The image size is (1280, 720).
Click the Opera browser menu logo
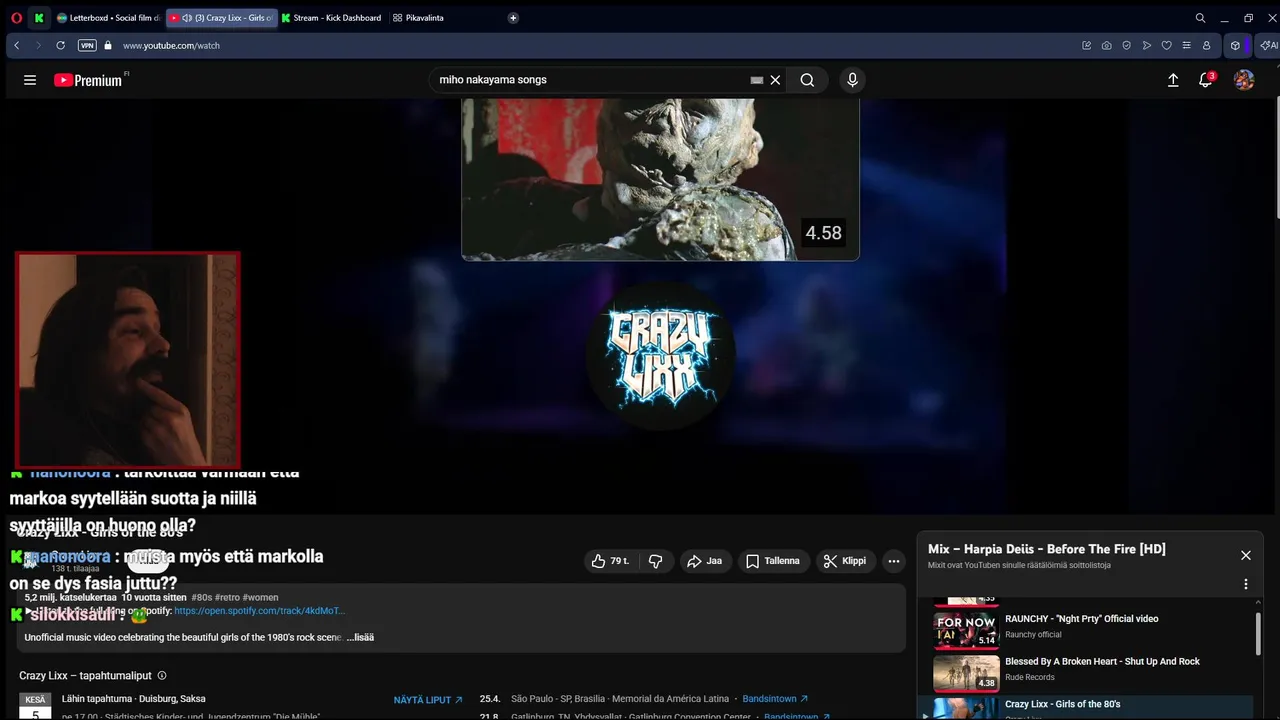[16, 18]
